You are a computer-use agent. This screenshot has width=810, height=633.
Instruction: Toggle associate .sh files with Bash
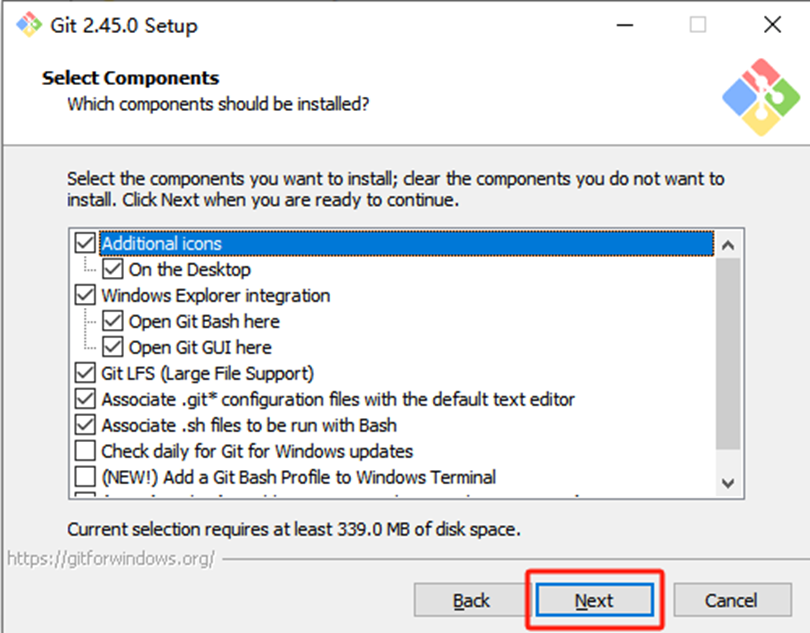point(85,425)
